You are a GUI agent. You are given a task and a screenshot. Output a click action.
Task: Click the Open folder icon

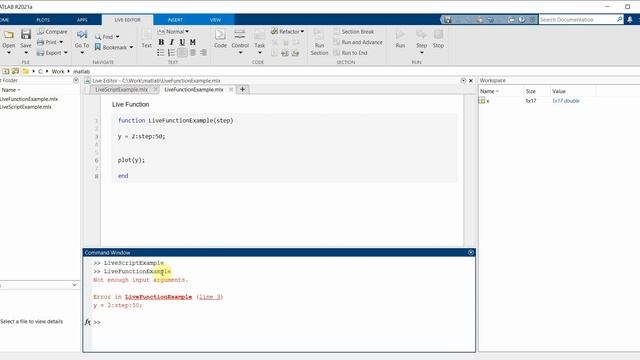9,35
